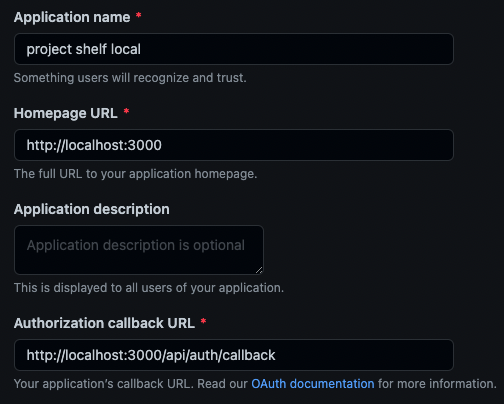Select the 'Application description' heading label

coord(92,209)
